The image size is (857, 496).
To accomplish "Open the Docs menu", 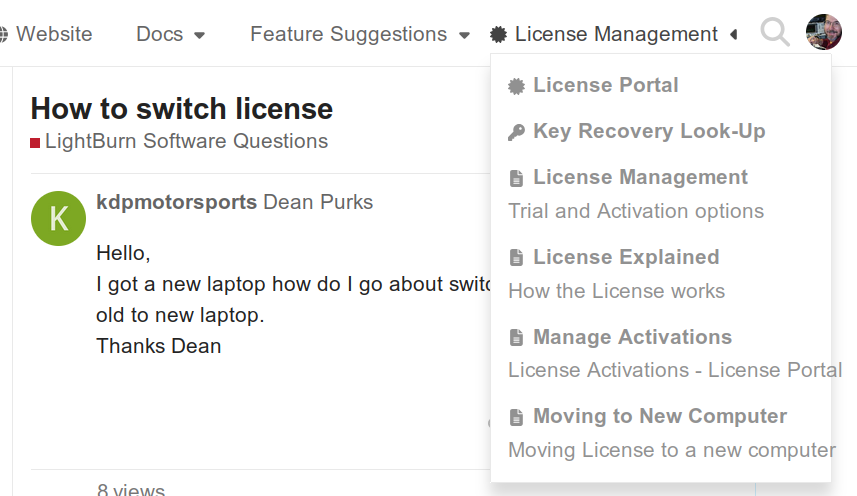I will pyautogui.click(x=159, y=34).
